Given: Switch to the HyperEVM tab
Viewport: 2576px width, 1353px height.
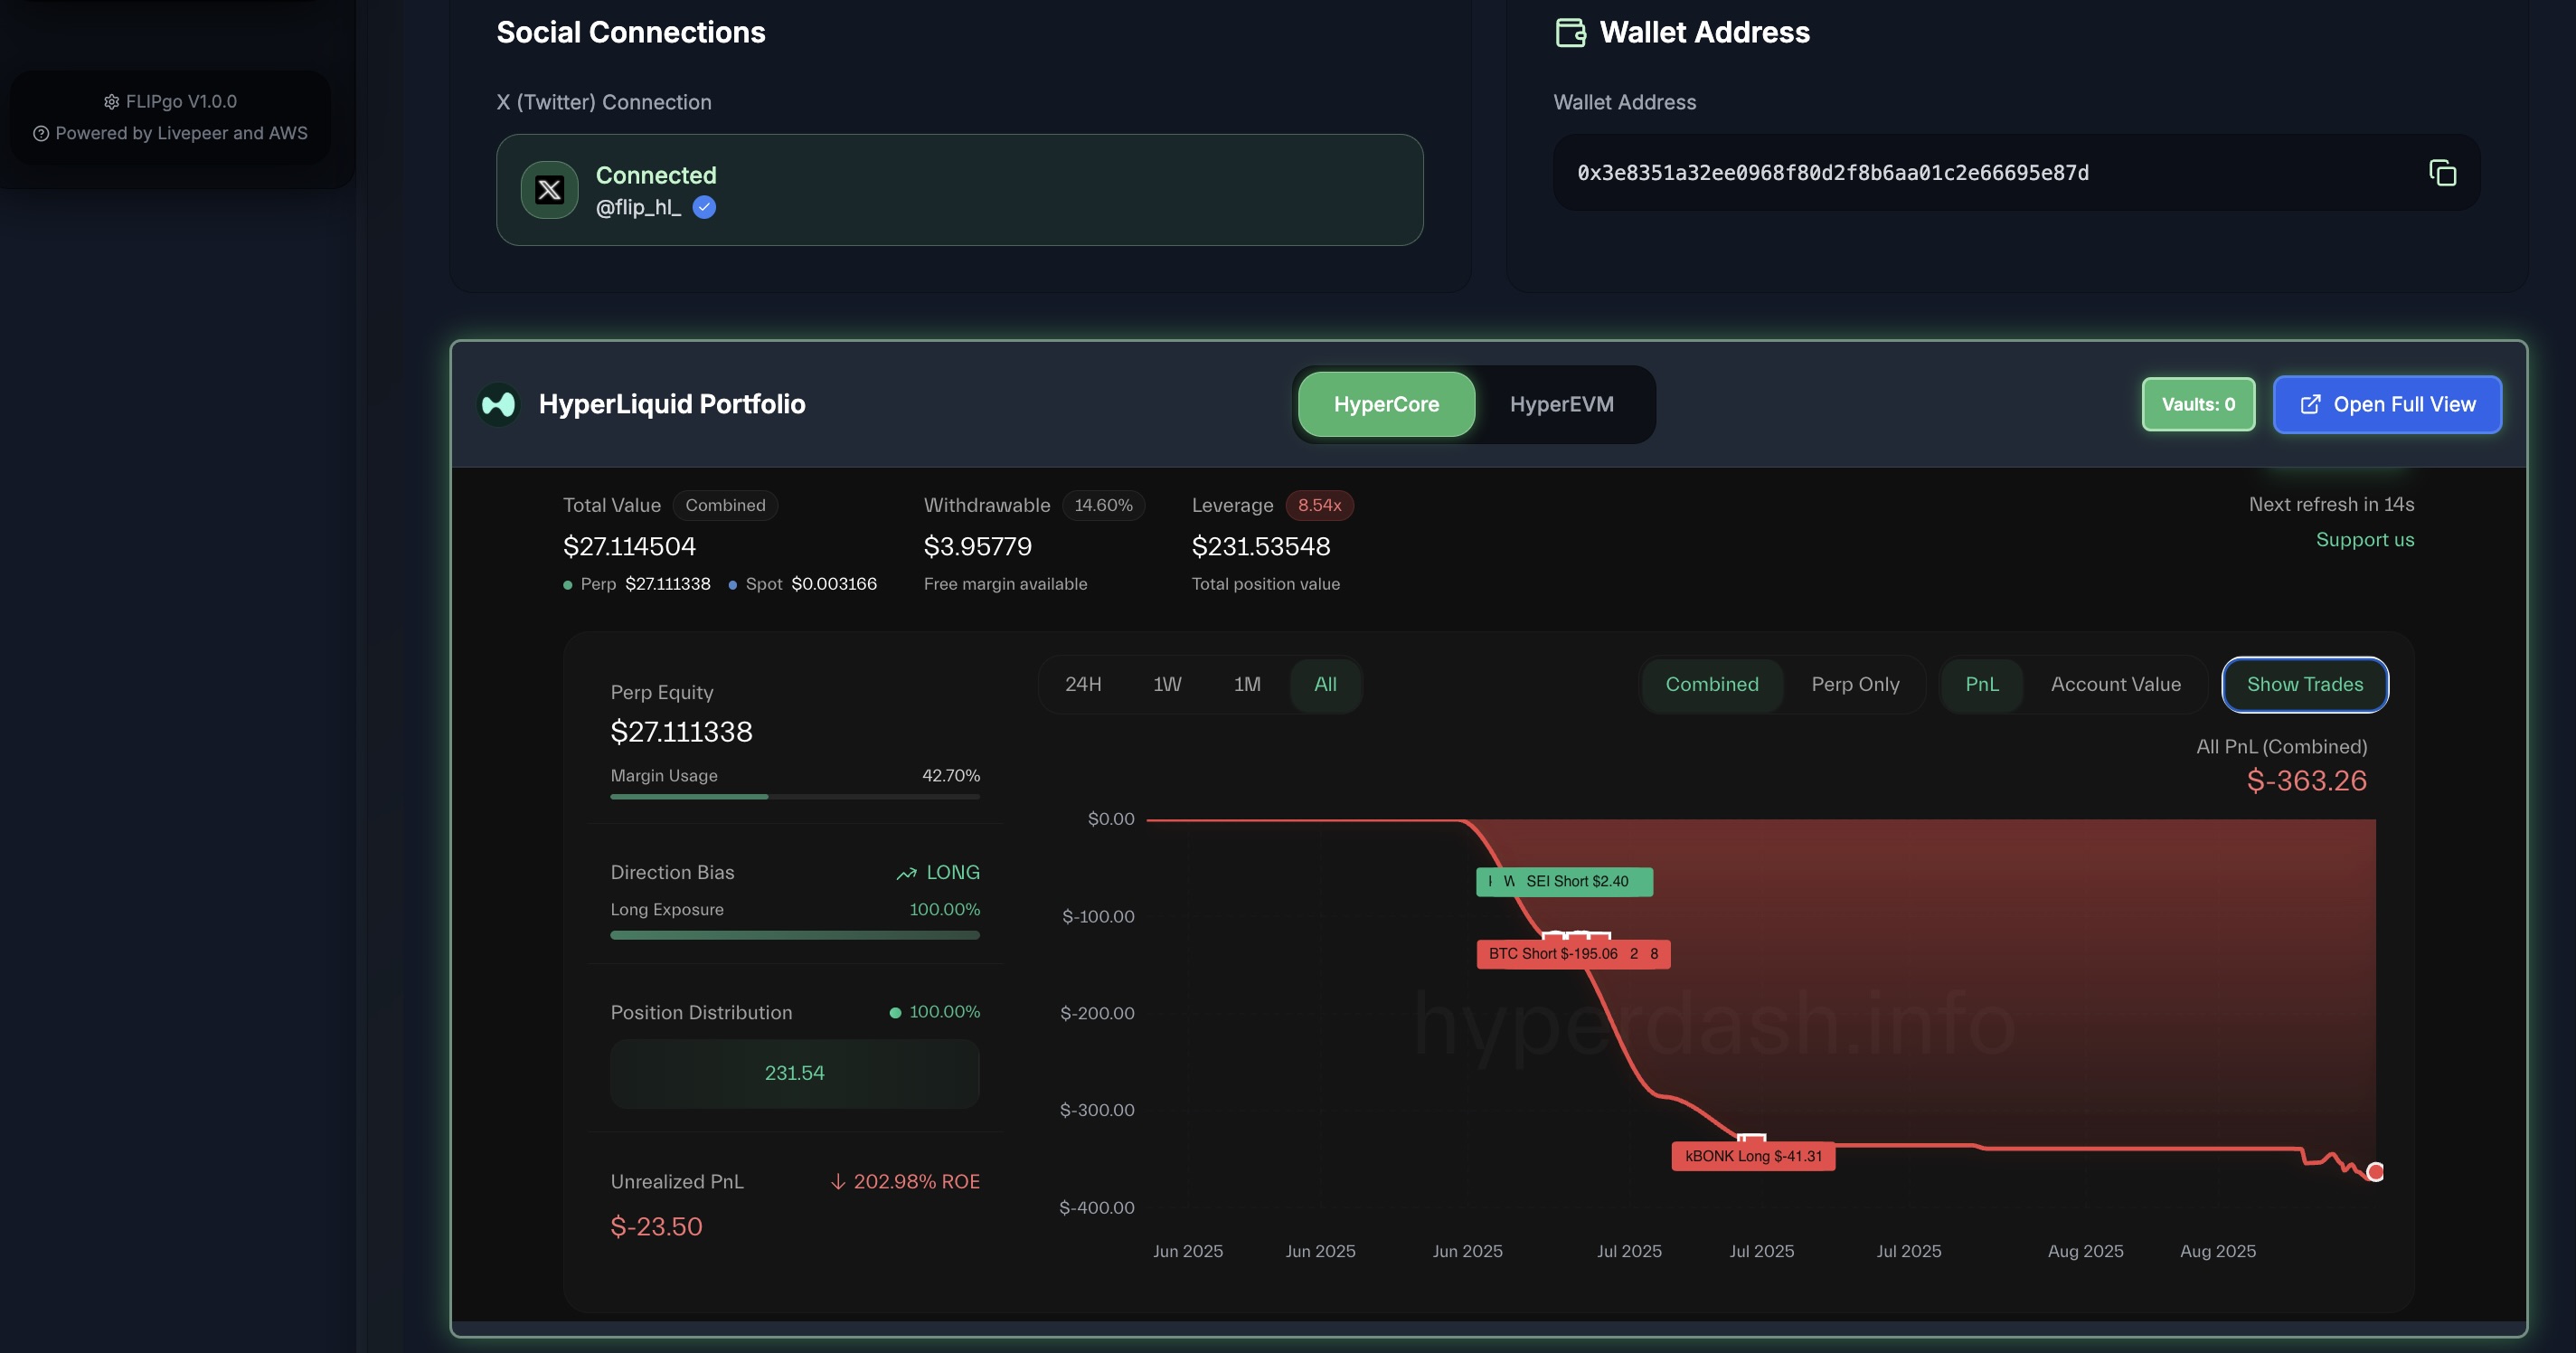Looking at the screenshot, I should click(1561, 404).
